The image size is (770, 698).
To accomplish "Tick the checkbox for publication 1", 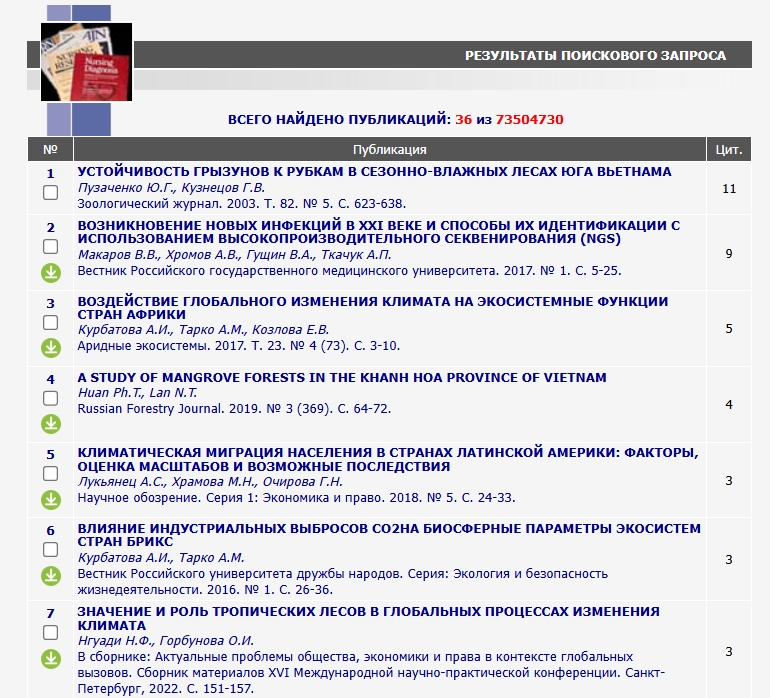I will 50,193.
